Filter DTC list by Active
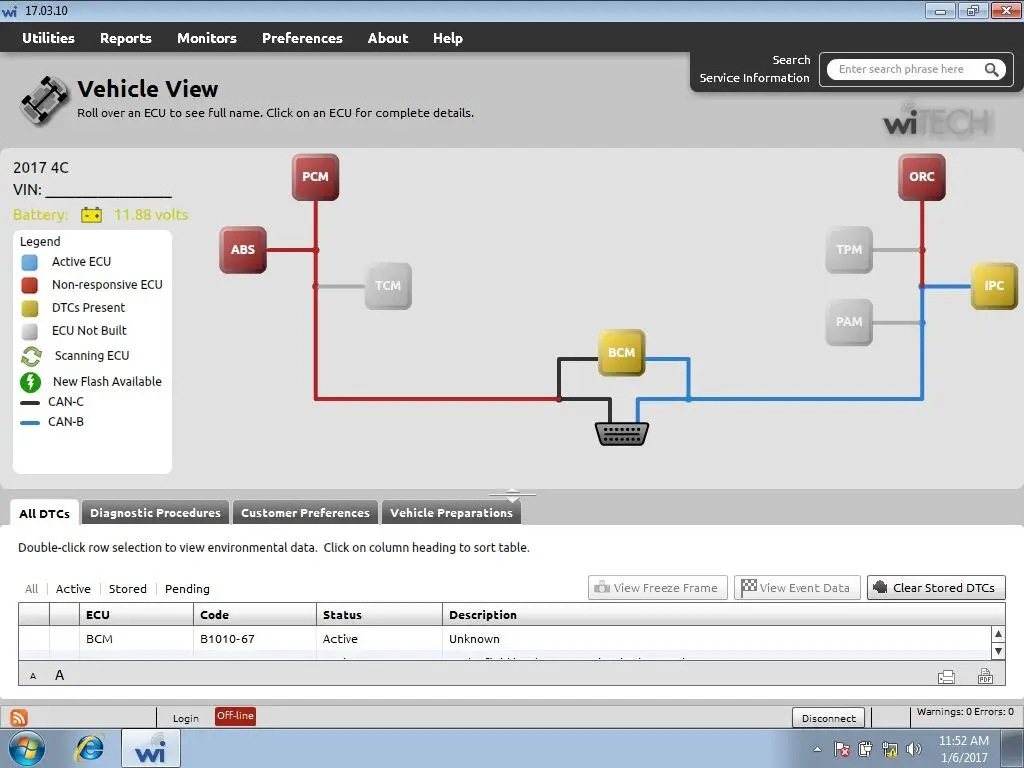 [73, 589]
